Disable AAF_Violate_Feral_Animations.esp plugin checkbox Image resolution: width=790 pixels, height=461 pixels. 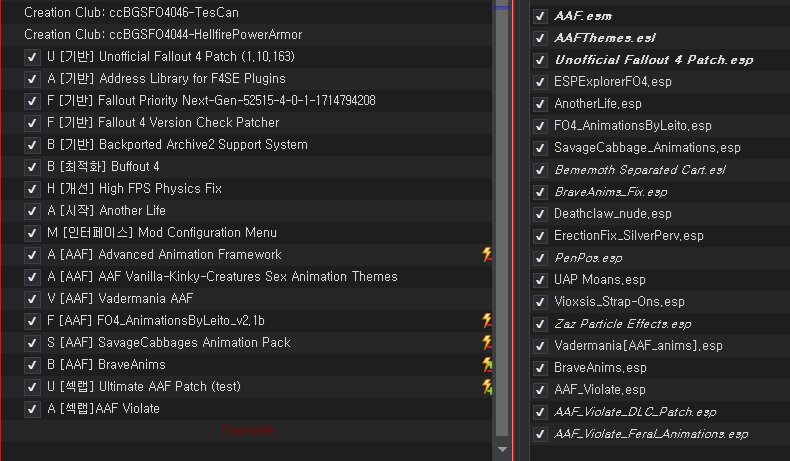(540, 434)
